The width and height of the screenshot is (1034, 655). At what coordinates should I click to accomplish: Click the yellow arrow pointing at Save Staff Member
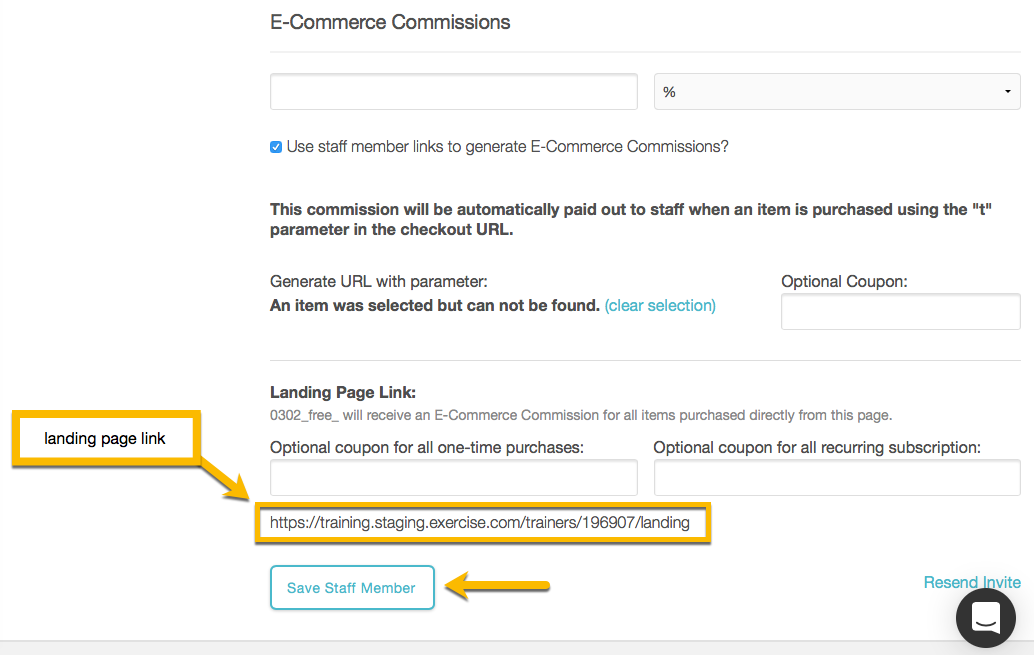[497, 586]
